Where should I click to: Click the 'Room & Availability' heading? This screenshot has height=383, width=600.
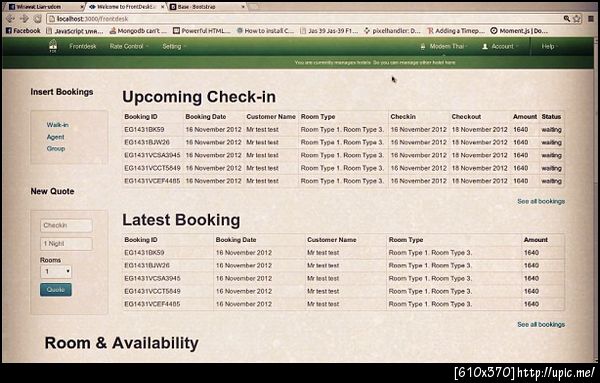click(122, 343)
